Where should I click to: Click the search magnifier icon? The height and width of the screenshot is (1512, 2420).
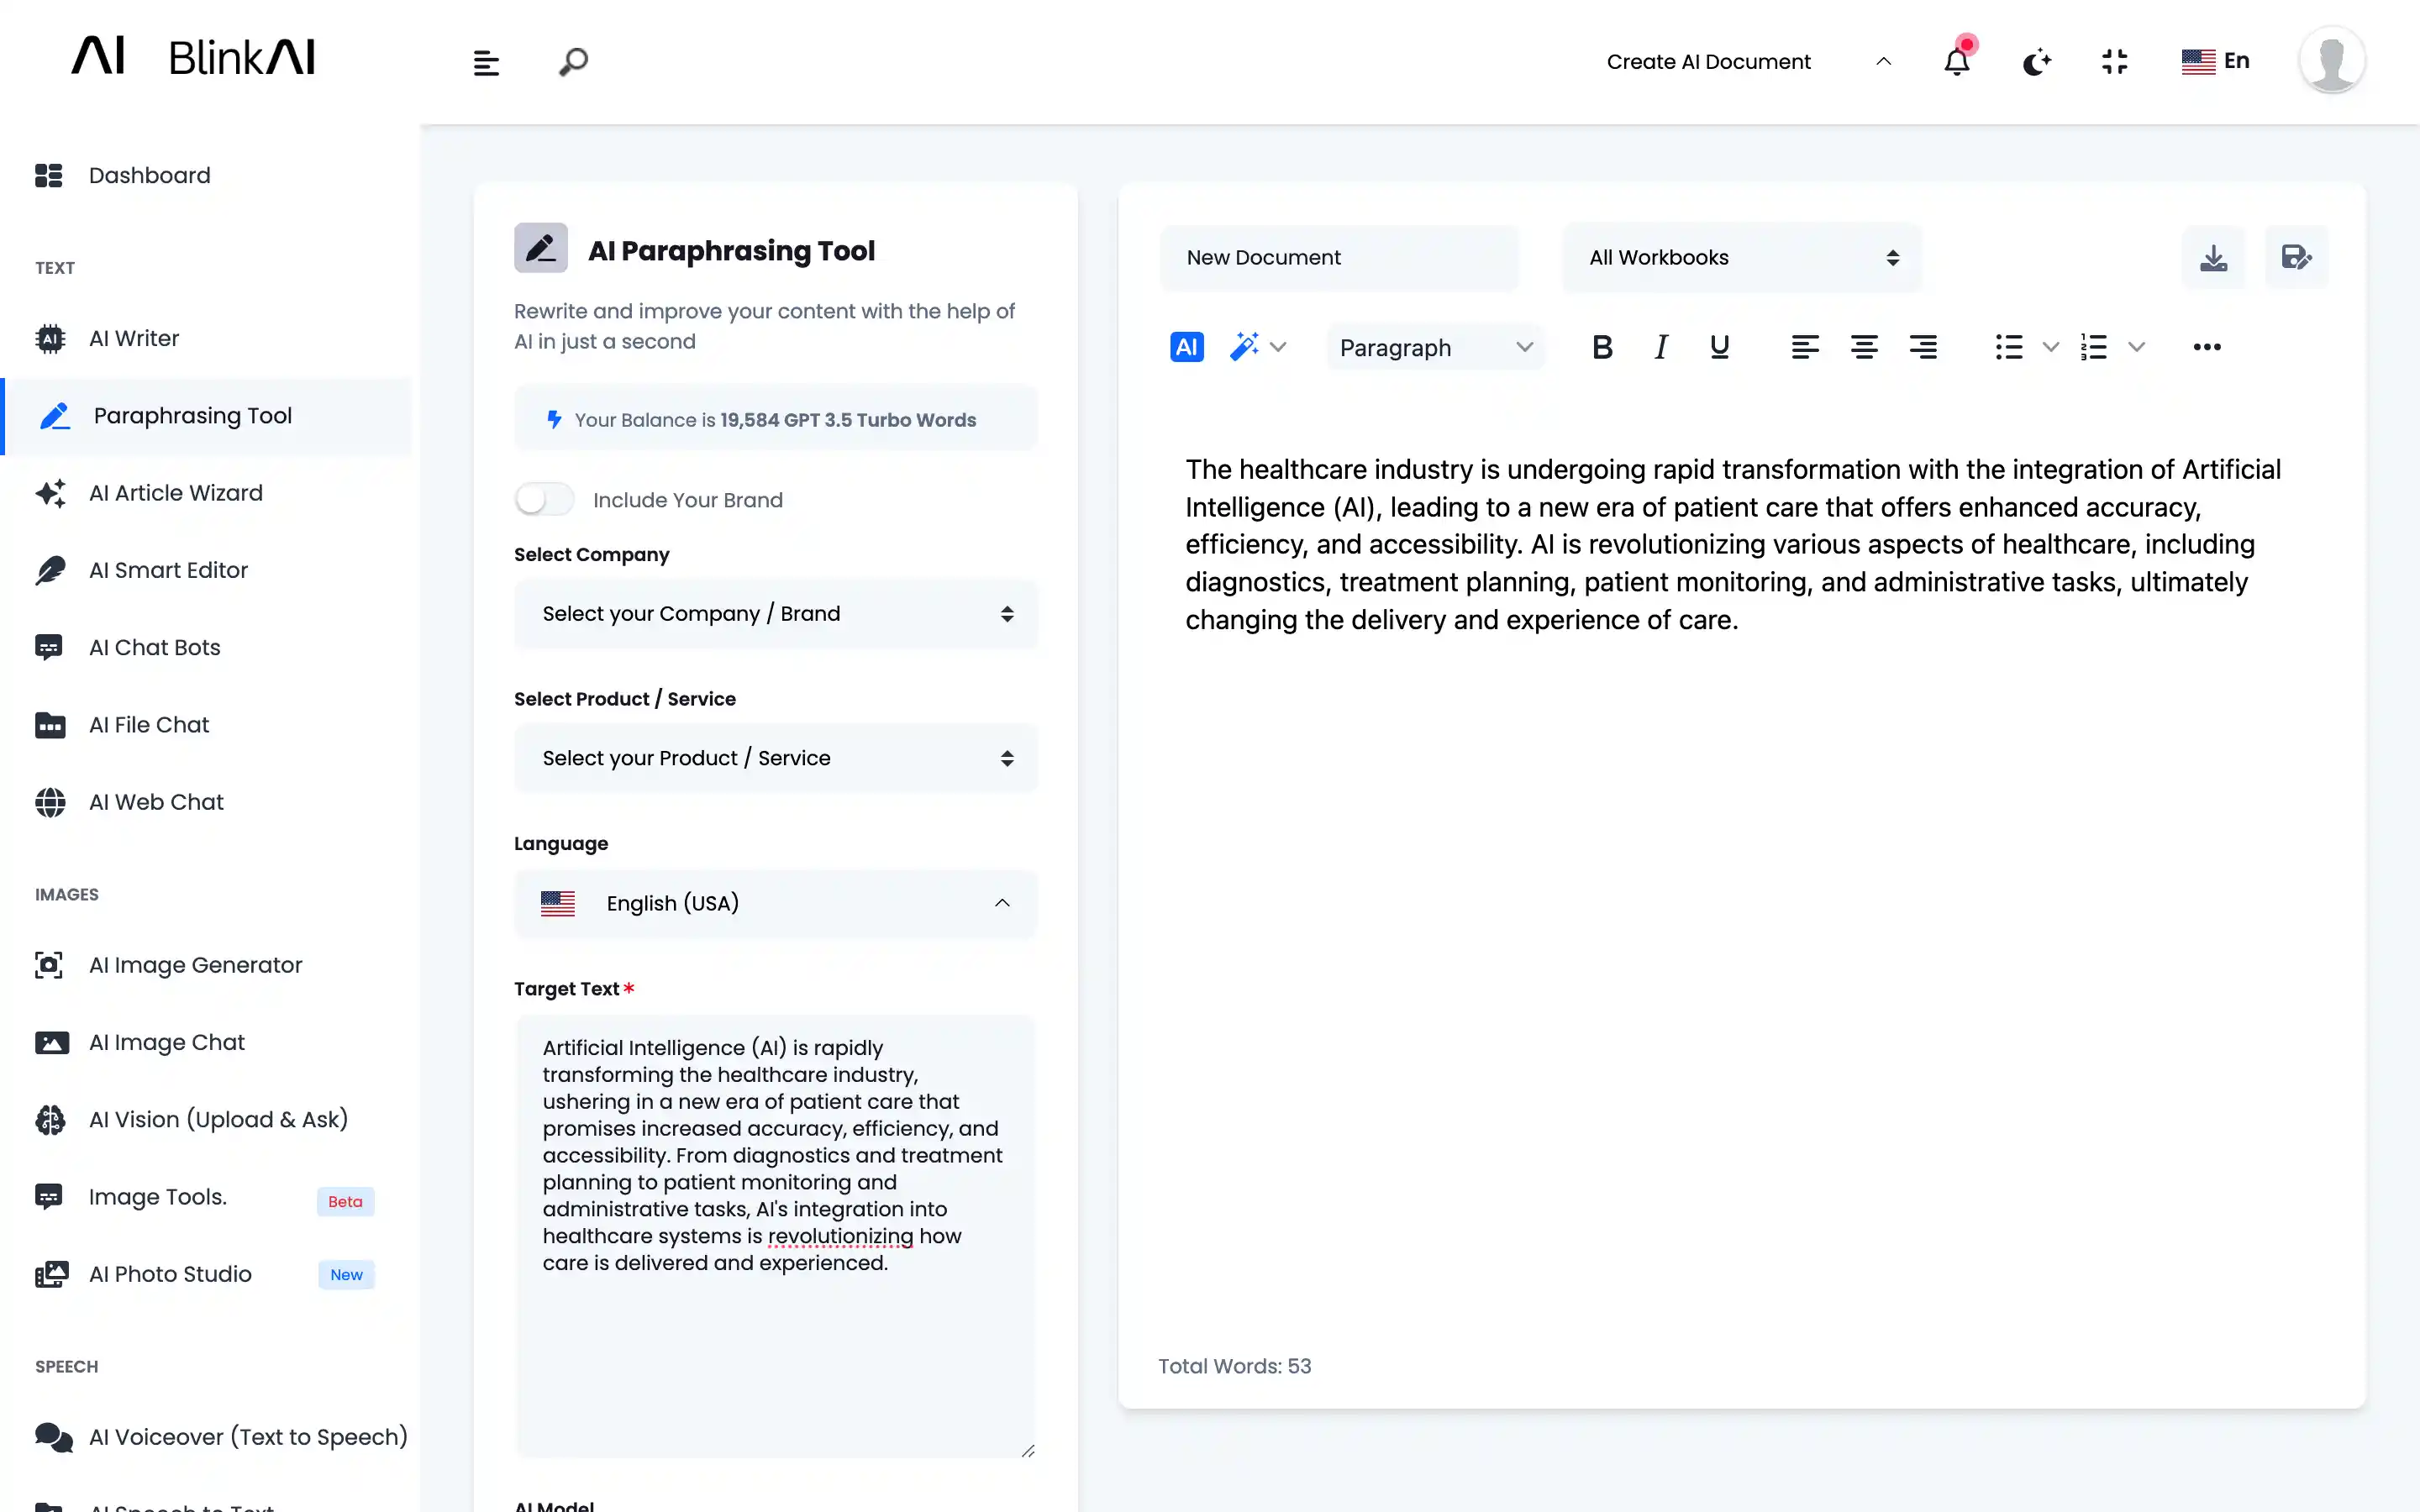(x=573, y=62)
